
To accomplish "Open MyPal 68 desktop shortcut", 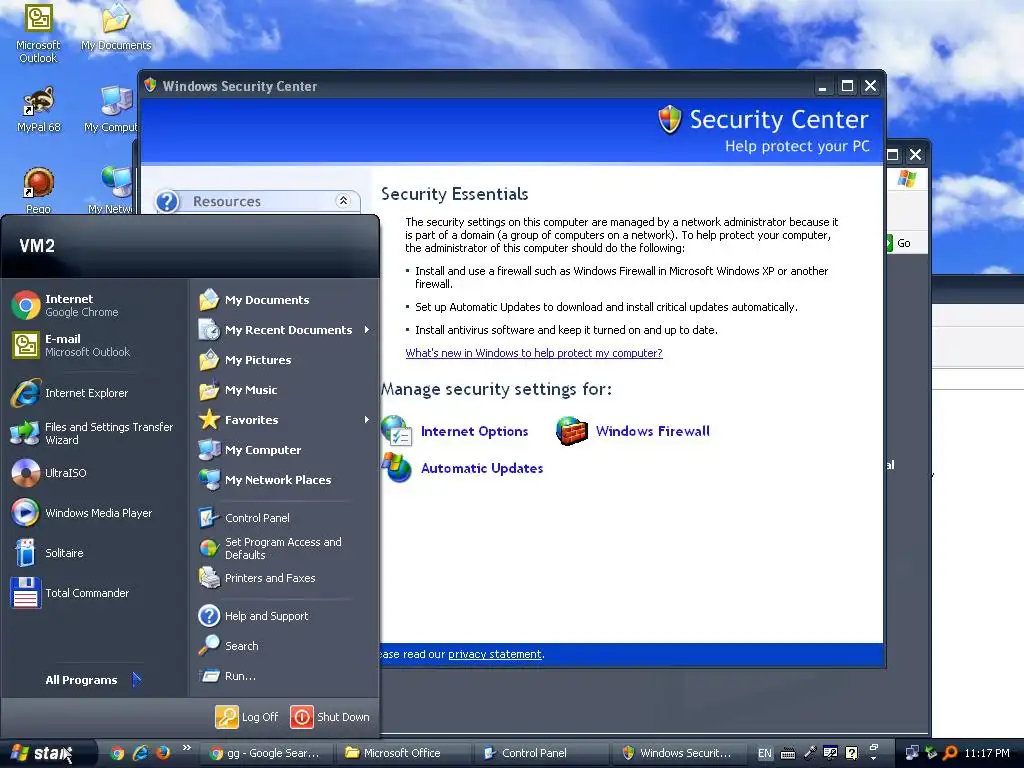I will 38,110.
